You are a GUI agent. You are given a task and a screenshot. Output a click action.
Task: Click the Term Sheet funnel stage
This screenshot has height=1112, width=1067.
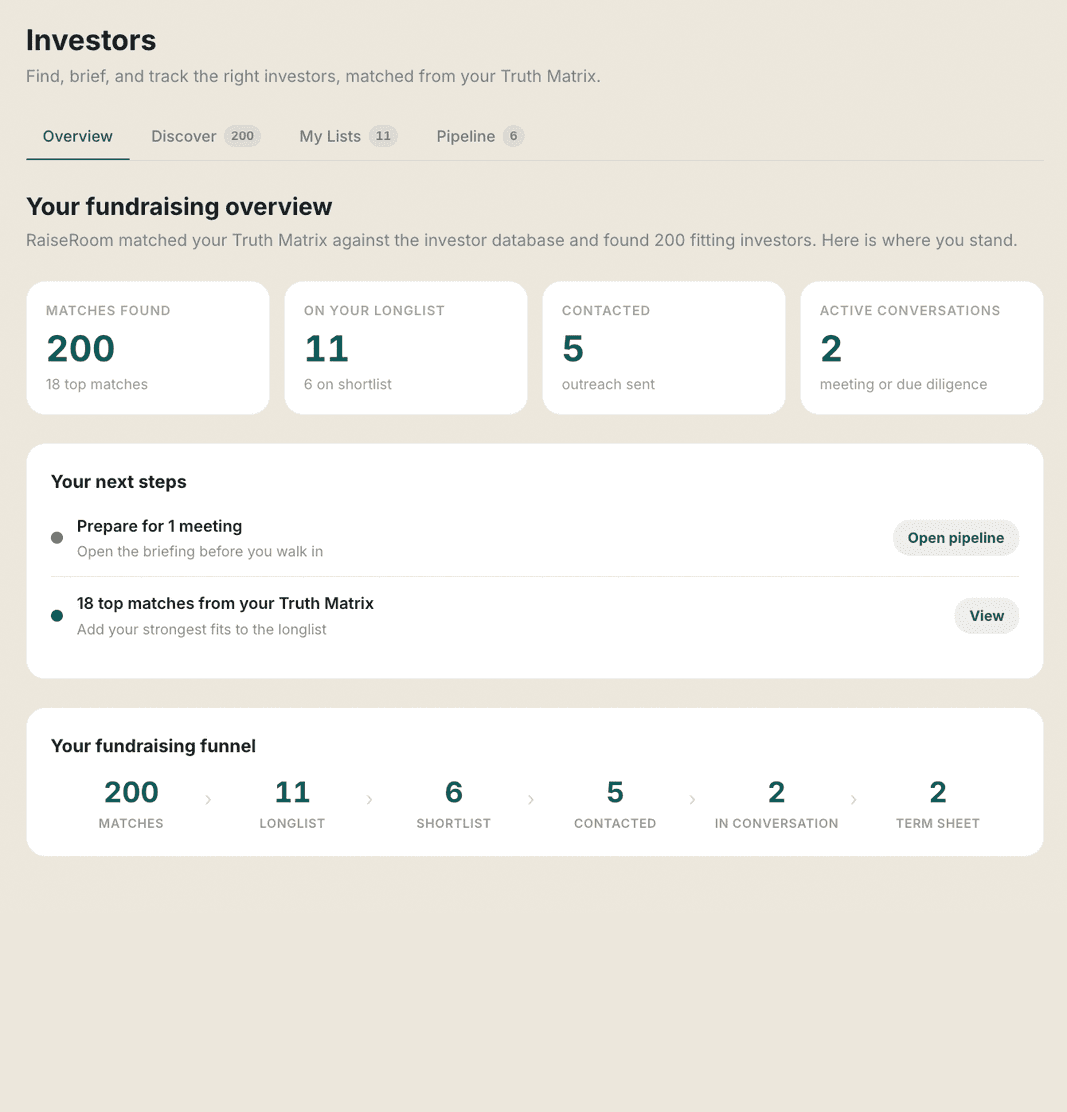[937, 804]
